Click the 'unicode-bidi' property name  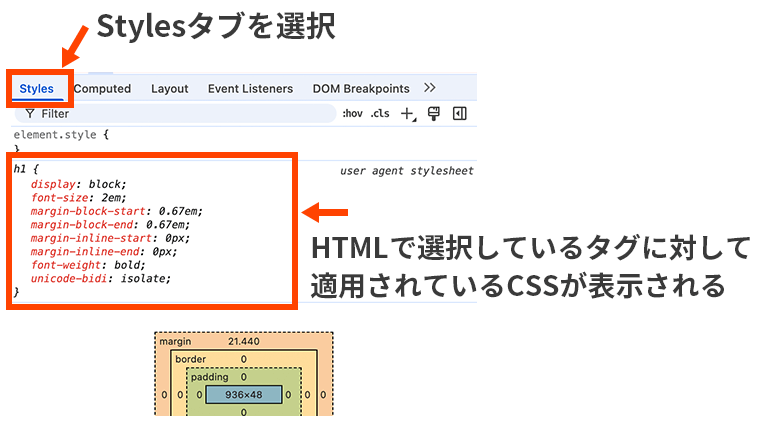pyautogui.click(x=69, y=279)
